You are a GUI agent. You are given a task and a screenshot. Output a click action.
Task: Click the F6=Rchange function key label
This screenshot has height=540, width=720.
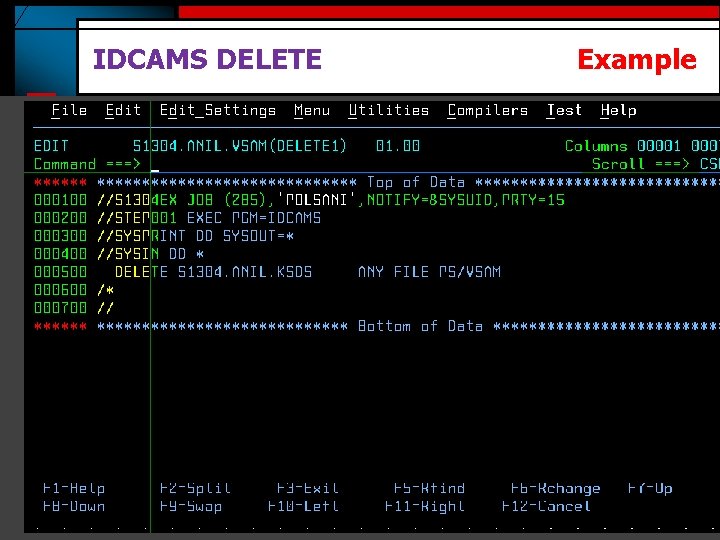(x=556, y=488)
